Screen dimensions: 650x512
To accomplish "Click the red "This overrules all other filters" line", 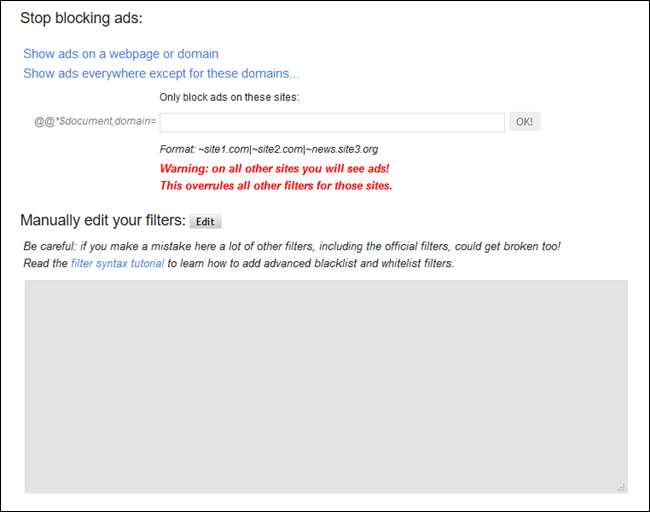I will [275, 185].
